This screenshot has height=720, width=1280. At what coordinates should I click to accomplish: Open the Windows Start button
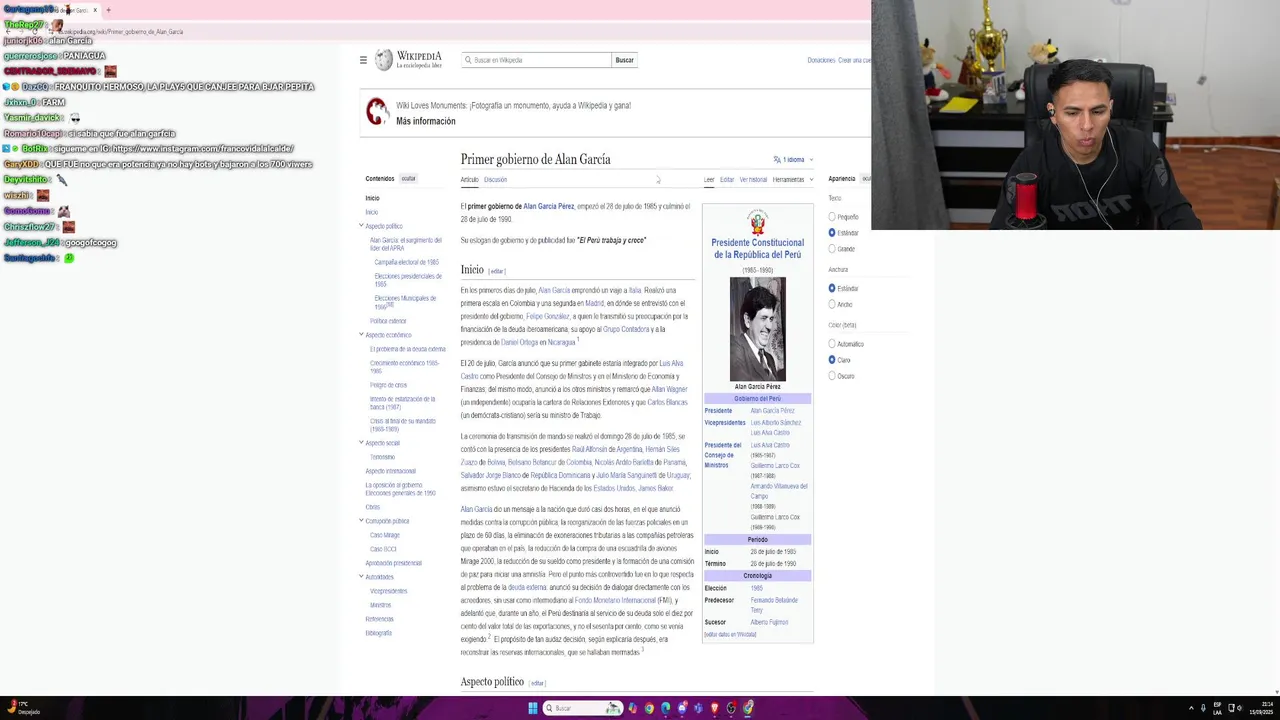point(533,708)
